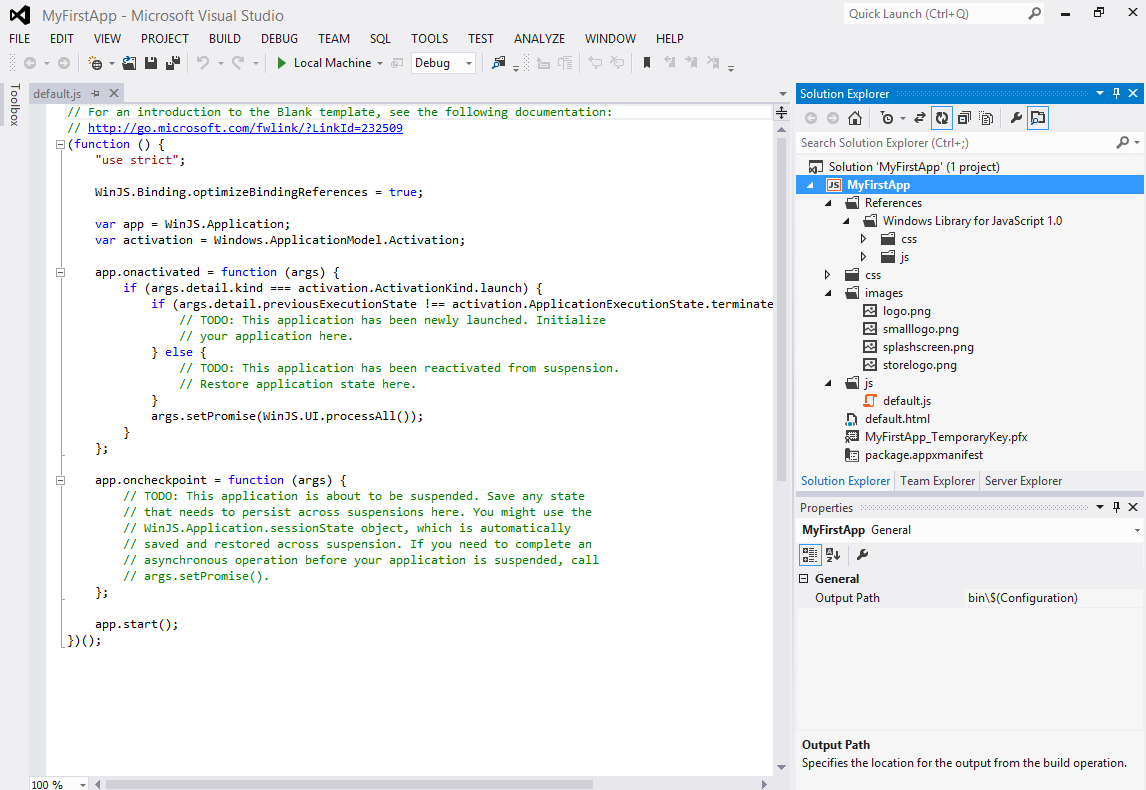Click the Output Path value field

click(x=1052, y=598)
